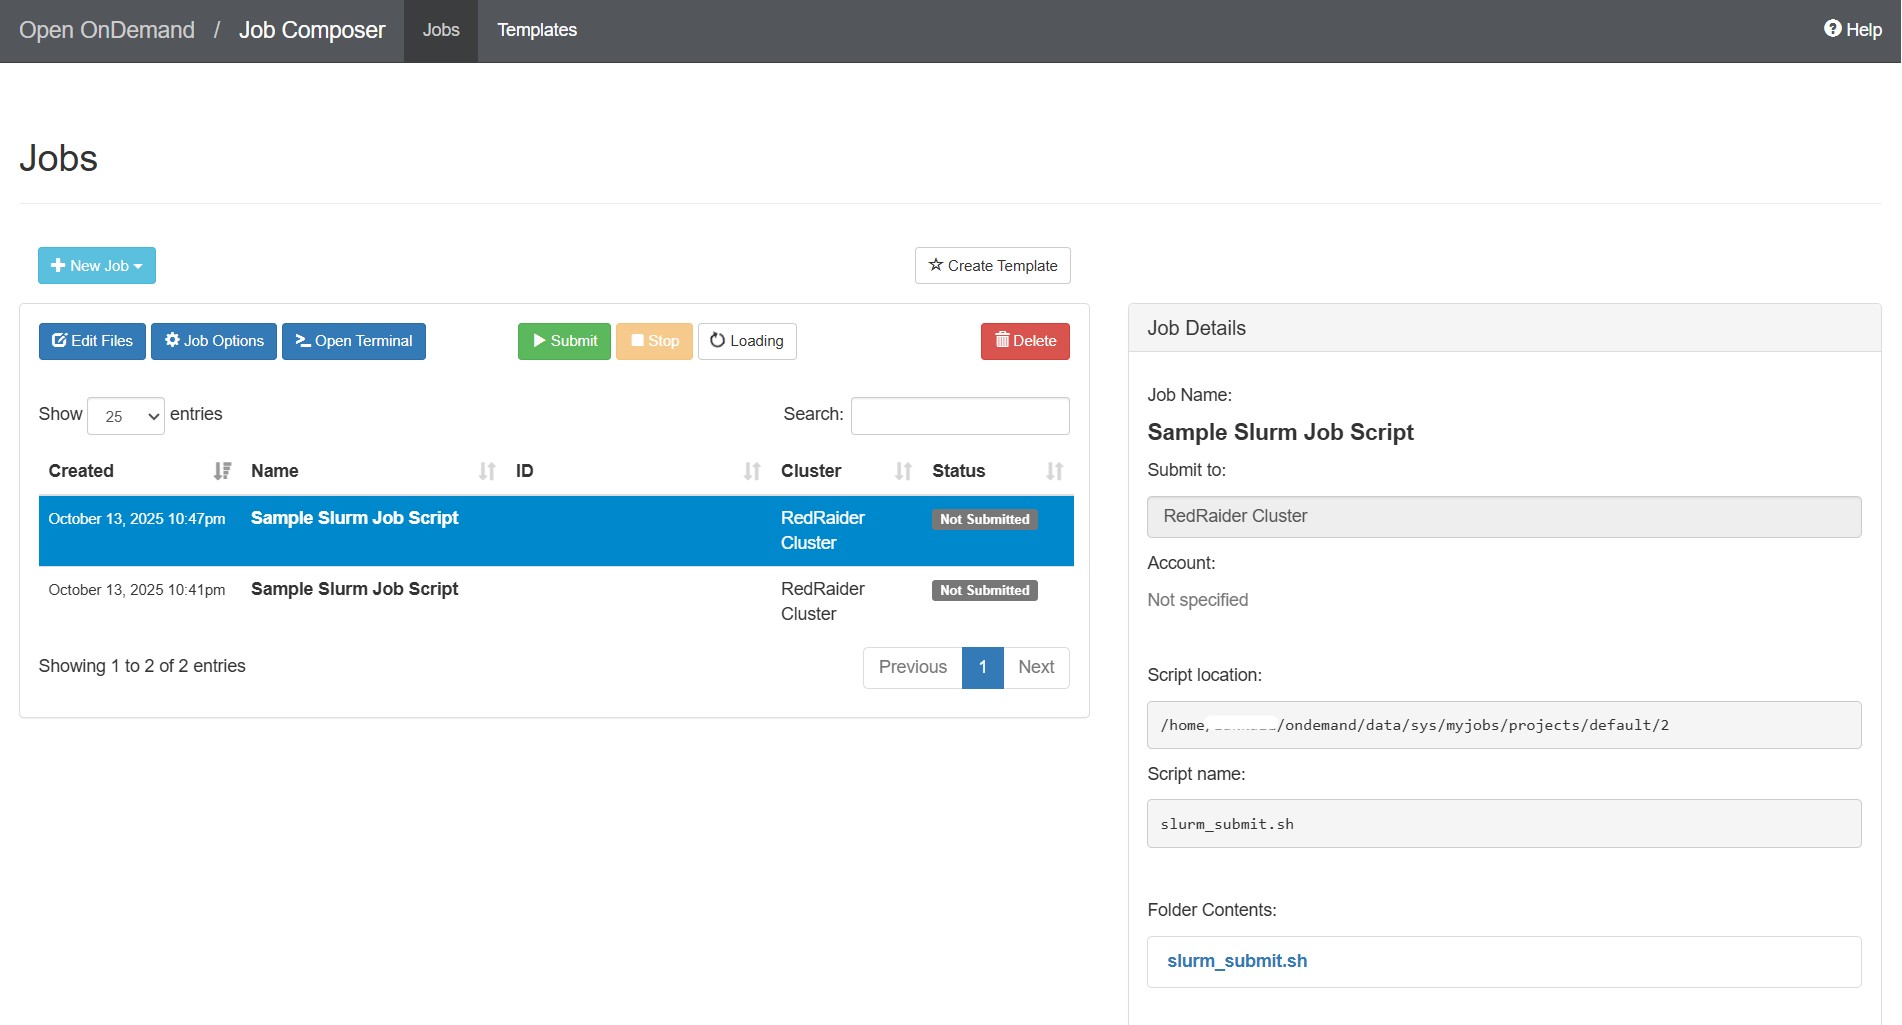
Task: Launch Open Terminal for selected job
Action: (x=354, y=341)
